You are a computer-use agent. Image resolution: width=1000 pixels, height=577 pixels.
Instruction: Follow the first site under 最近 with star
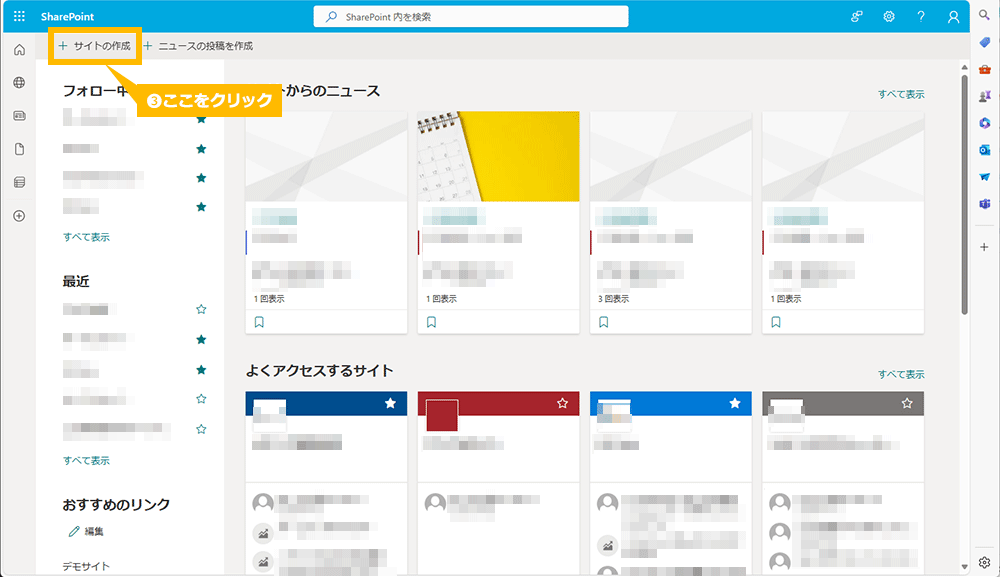click(201, 310)
